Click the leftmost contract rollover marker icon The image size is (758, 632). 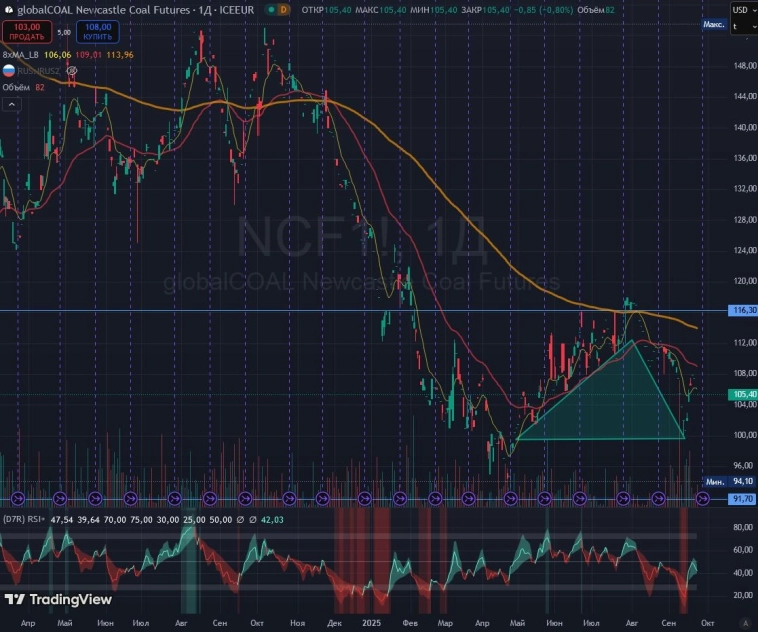[19, 497]
